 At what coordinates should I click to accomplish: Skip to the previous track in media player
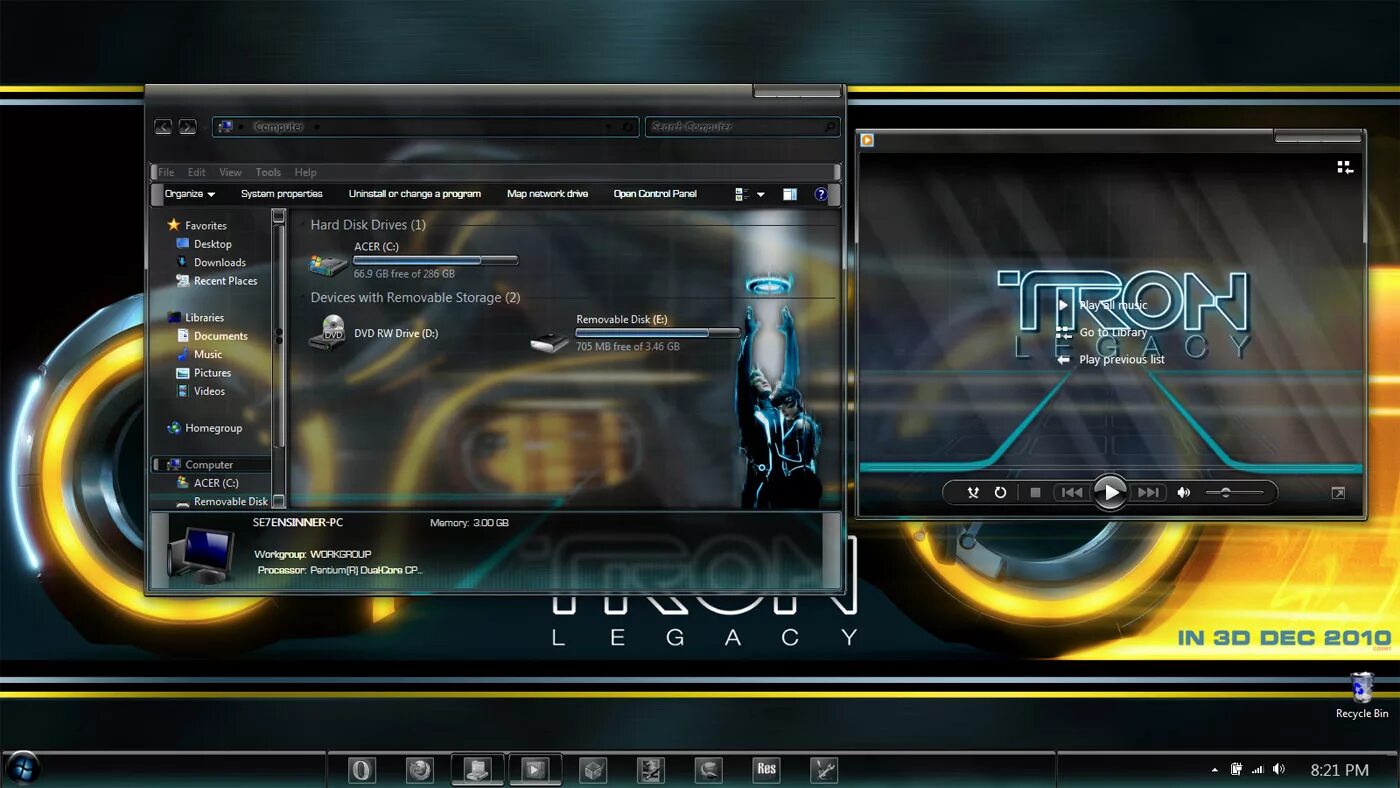[x=1071, y=492]
